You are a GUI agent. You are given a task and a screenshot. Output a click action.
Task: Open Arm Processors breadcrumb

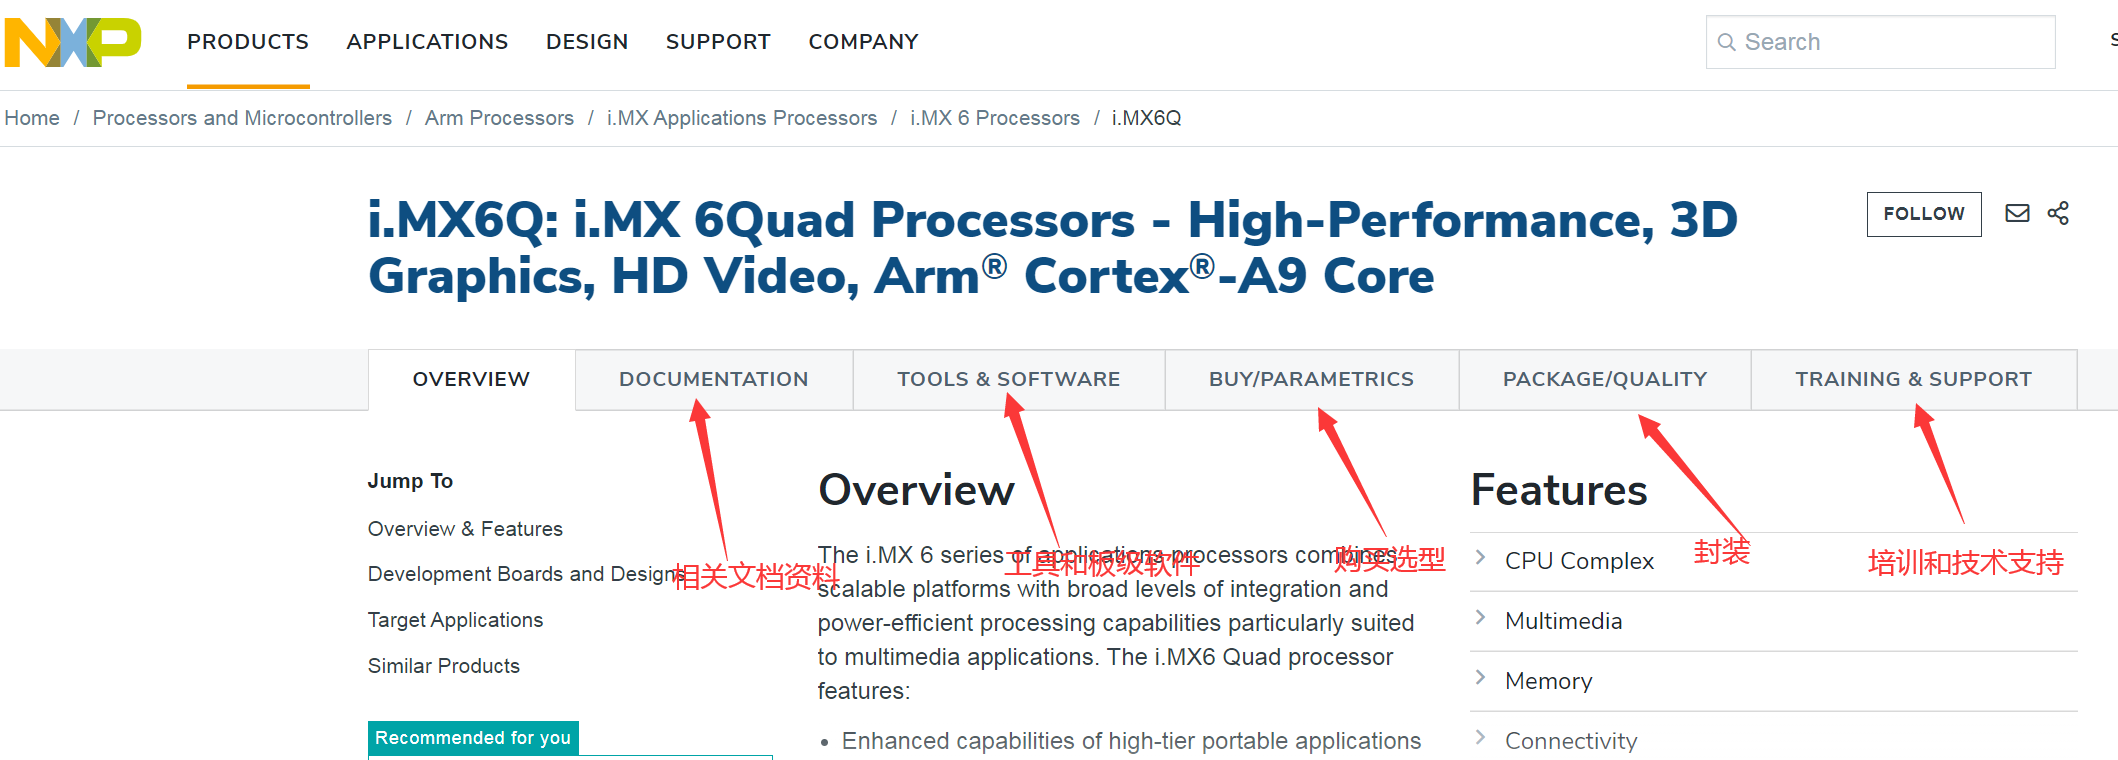(499, 118)
